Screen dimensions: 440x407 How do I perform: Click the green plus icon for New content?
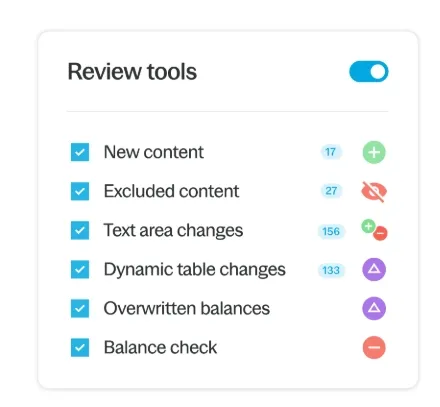[374, 152]
